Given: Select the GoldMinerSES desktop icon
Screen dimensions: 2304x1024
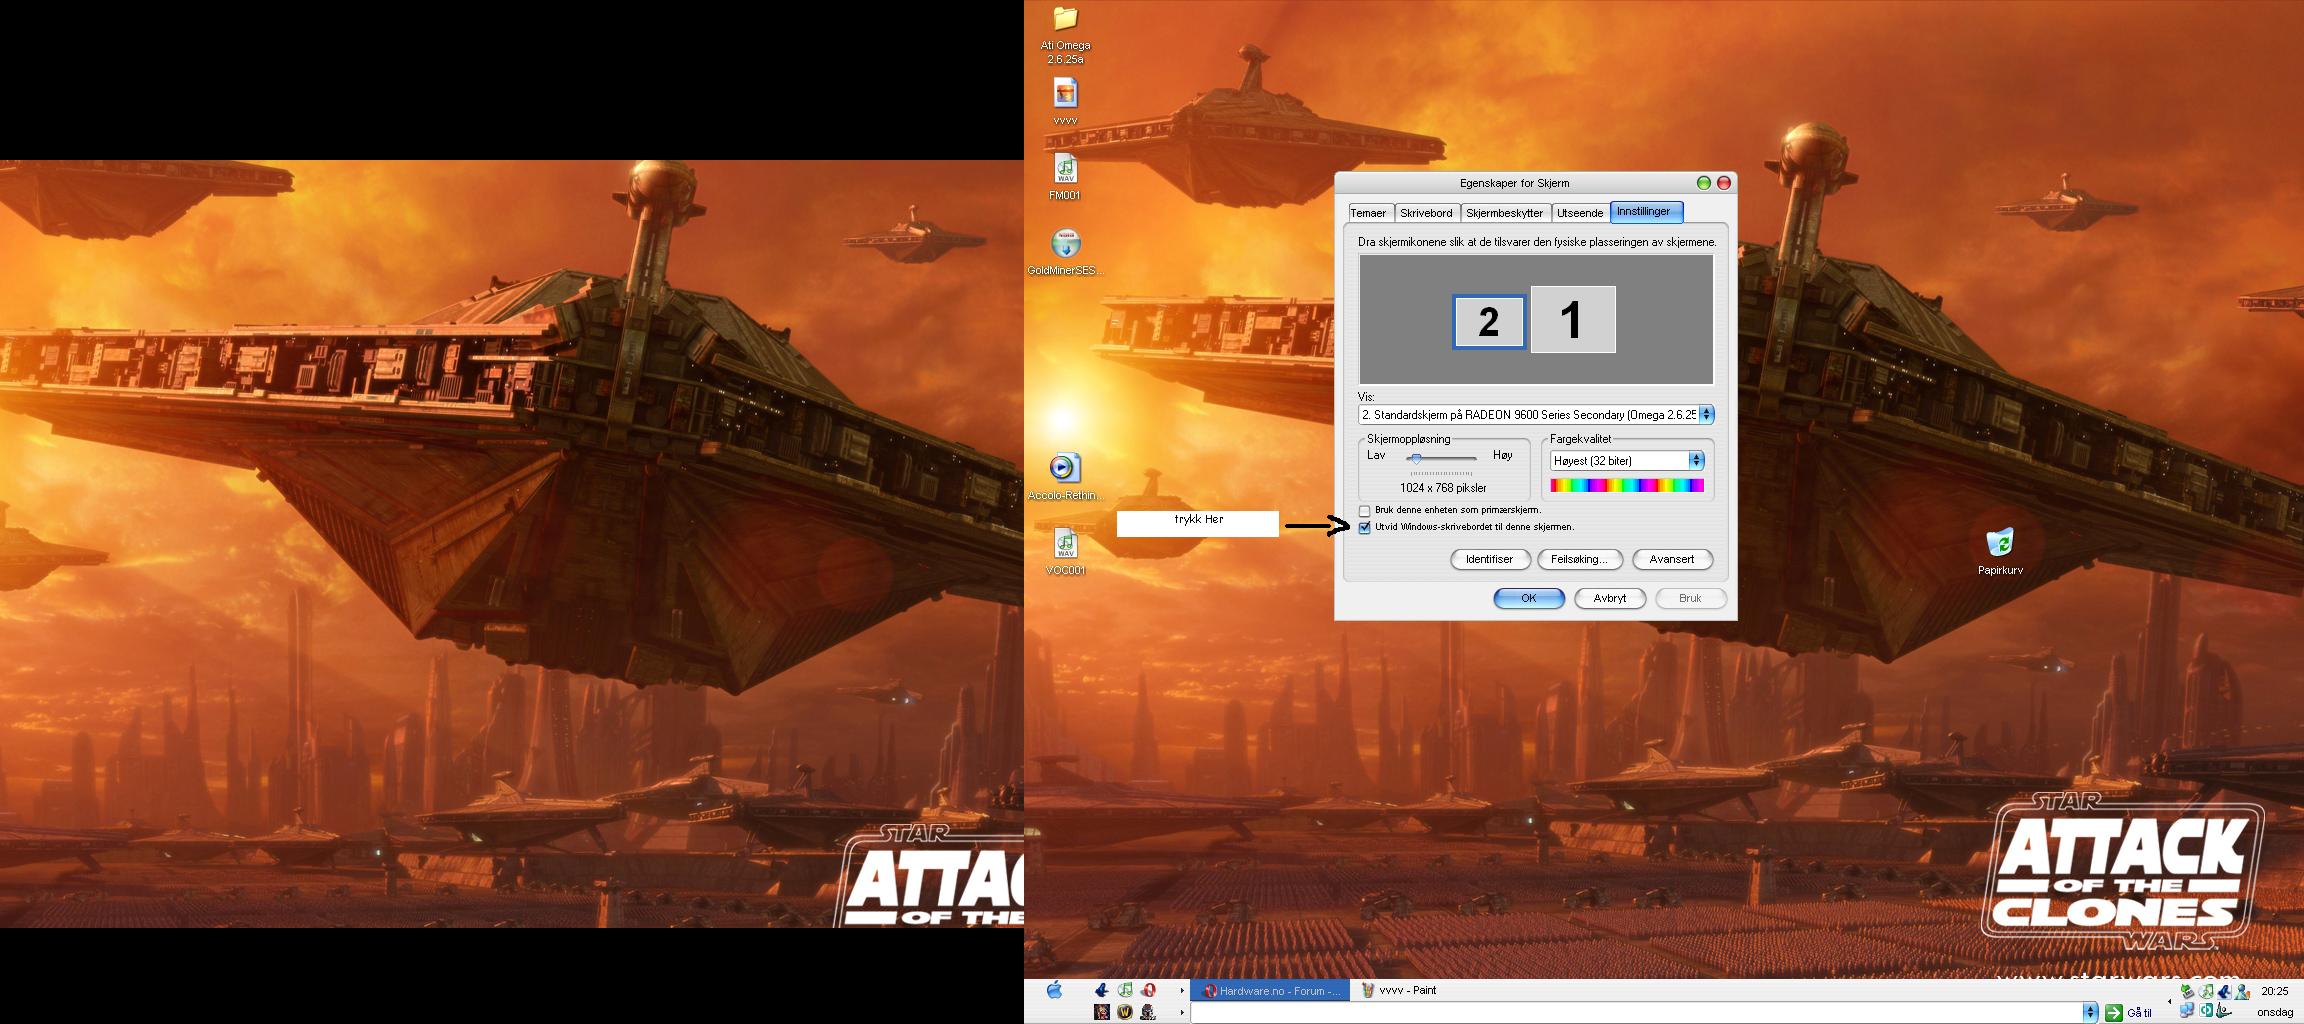Looking at the screenshot, I should pyautogui.click(x=1065, y=244).
